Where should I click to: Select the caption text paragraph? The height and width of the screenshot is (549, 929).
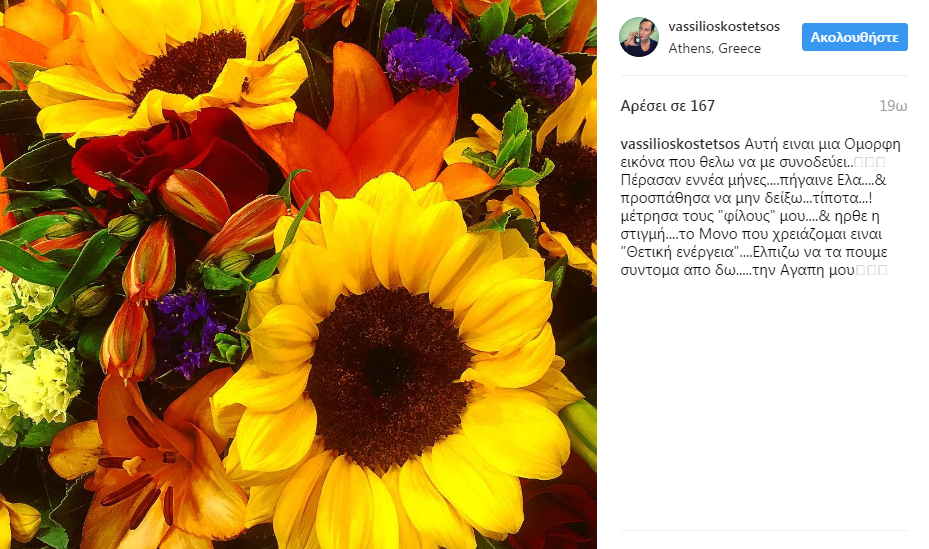click(x=761, y=207)
